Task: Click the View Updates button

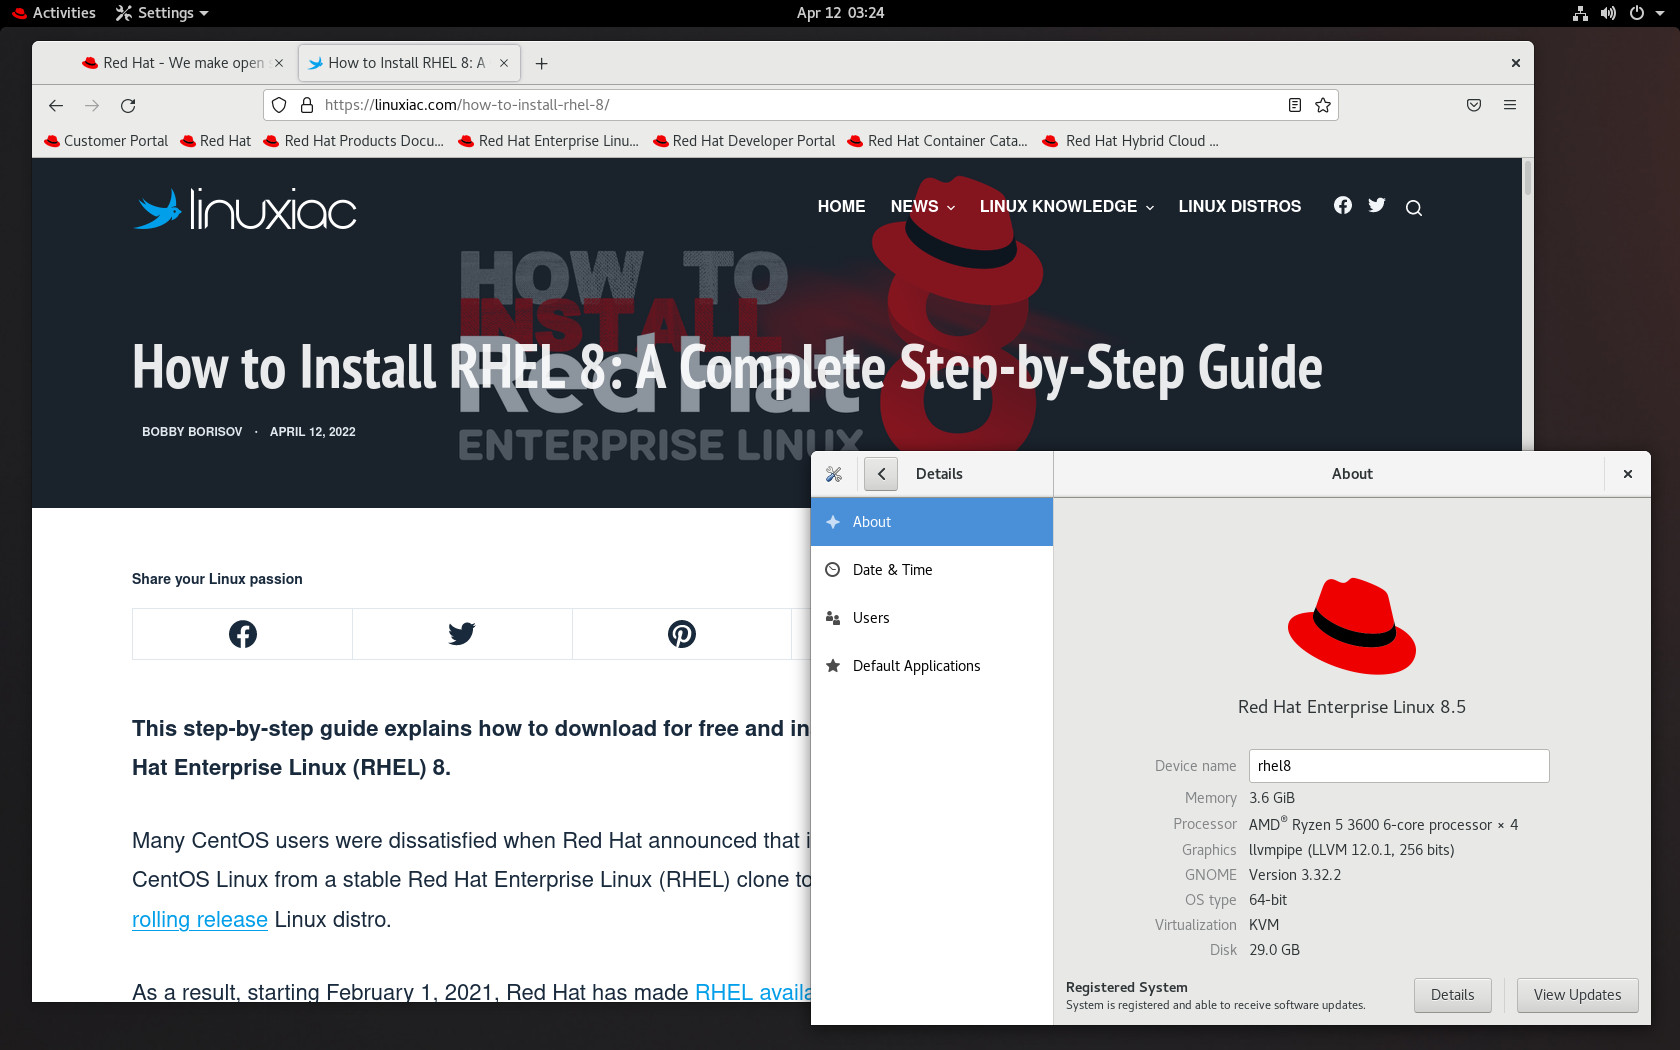Action: point(1577,995)
